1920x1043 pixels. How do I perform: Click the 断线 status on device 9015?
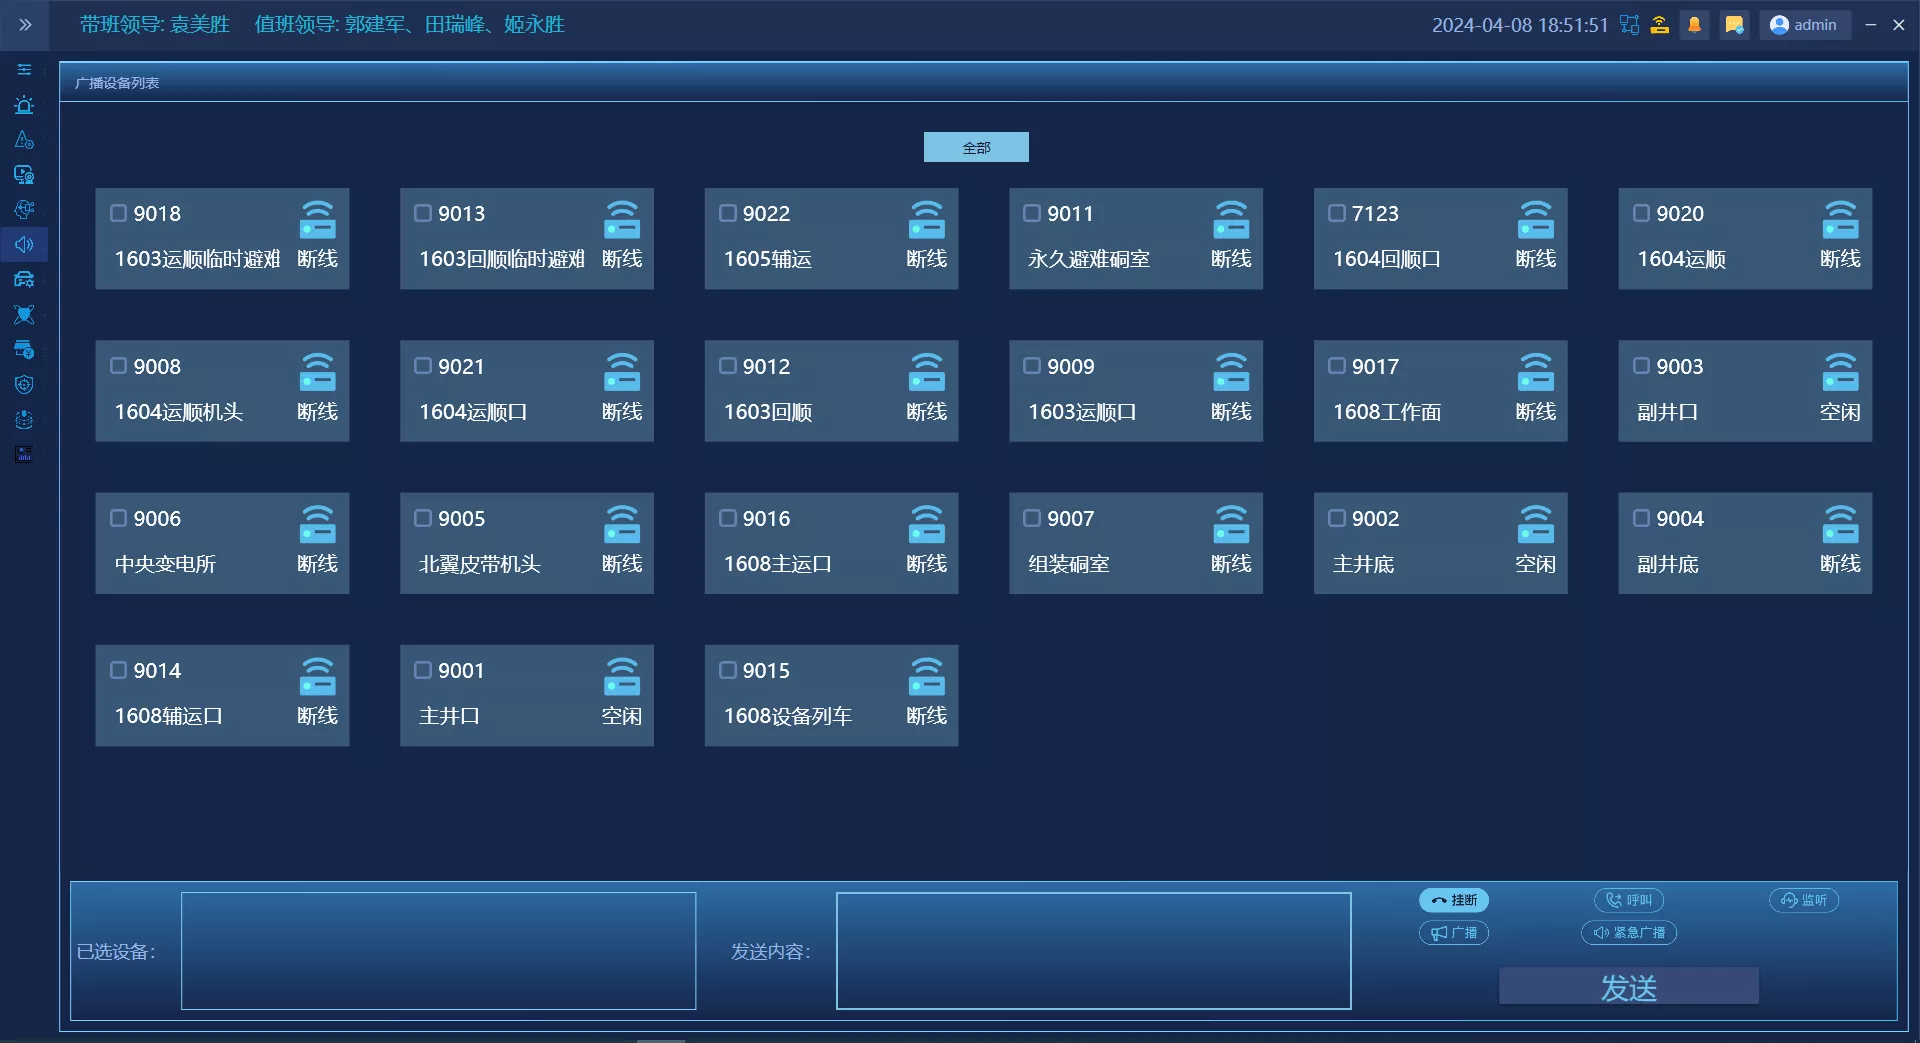tap(926, 716)
